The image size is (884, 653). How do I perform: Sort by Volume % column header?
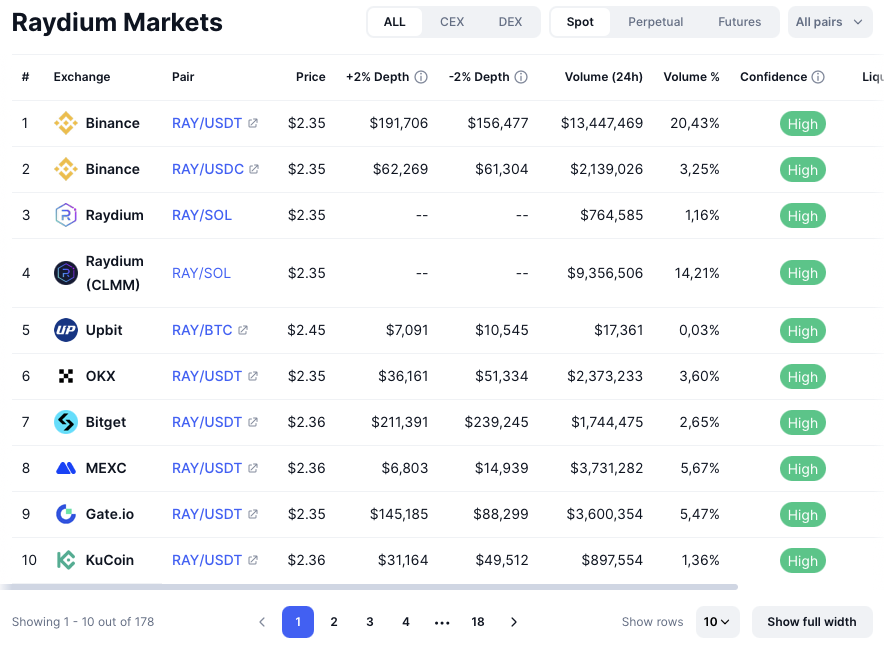pos(691,77)
